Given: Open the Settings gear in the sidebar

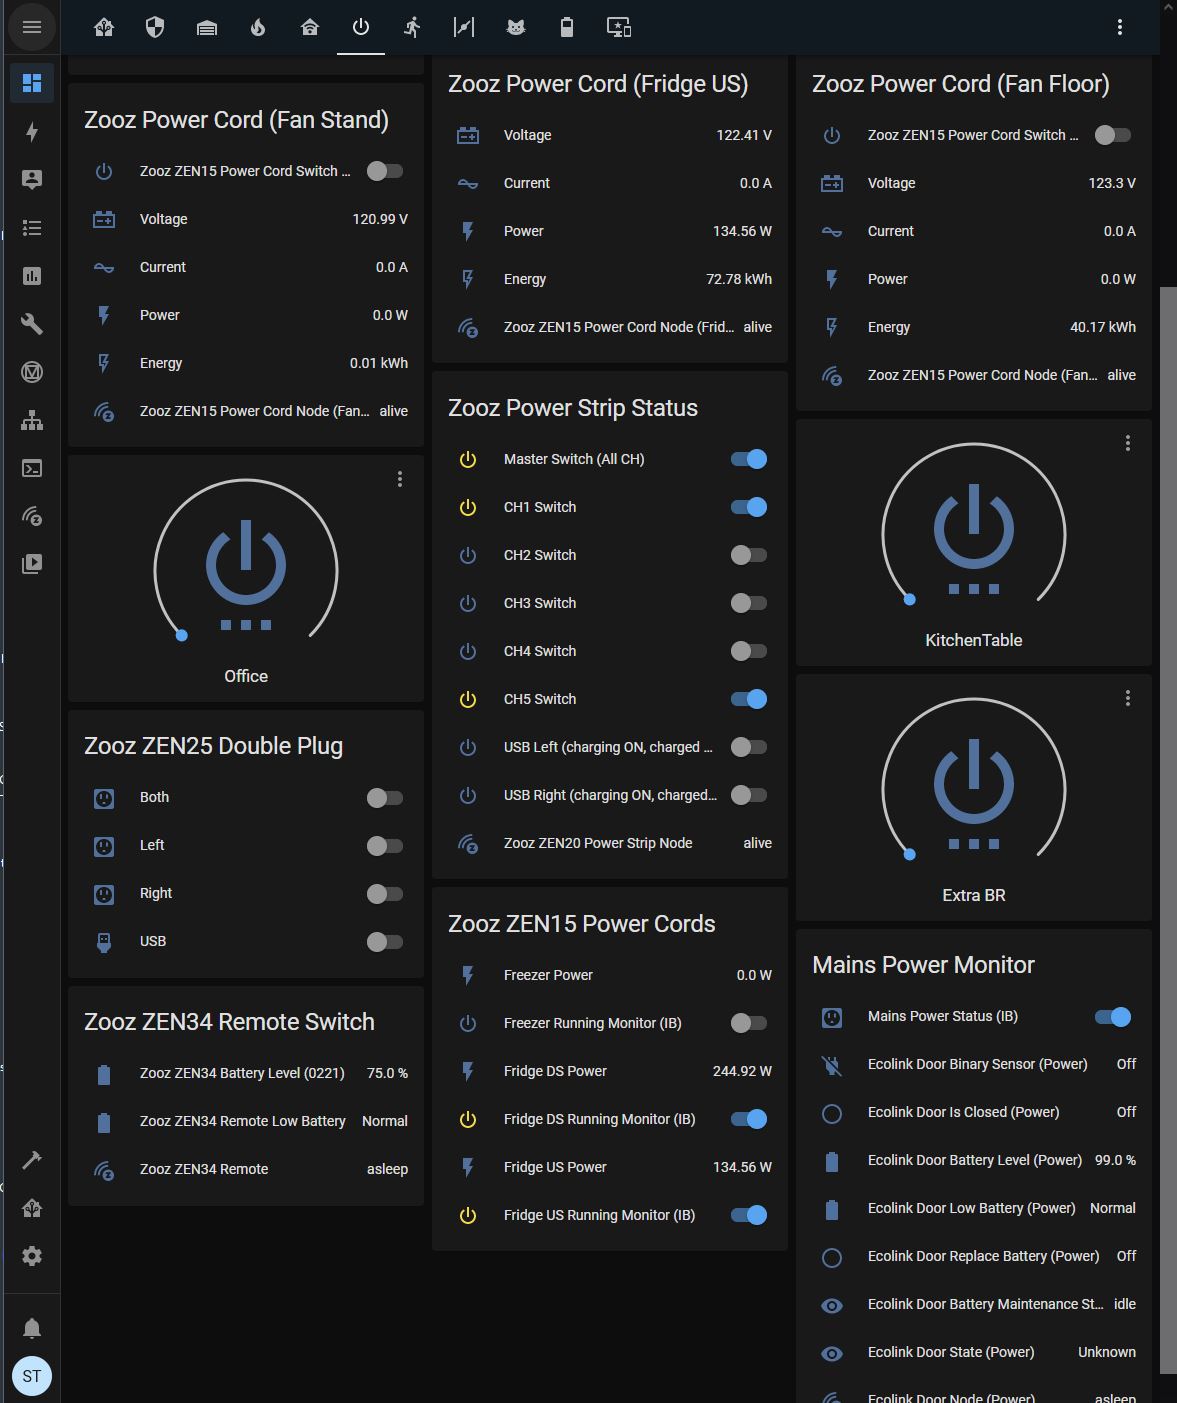Looking at the screenshot, I should (32, 1256).
